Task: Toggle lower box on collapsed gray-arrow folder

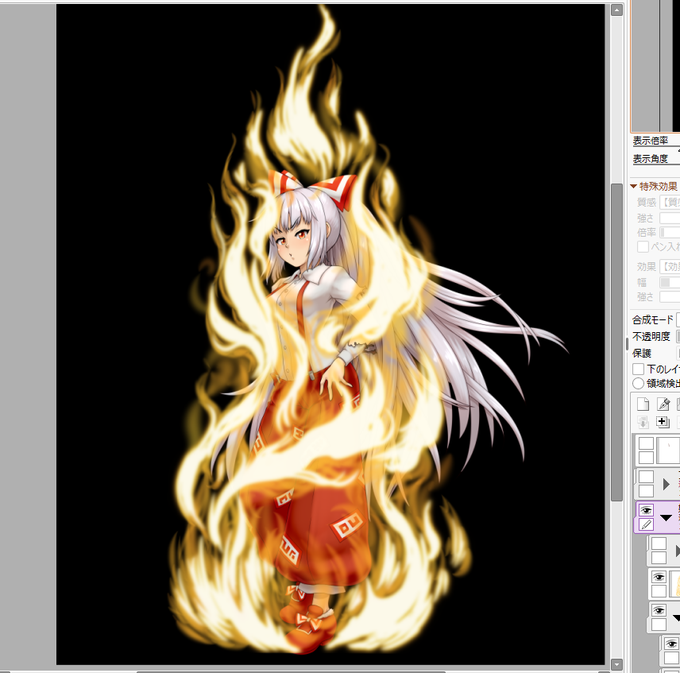Action: [646, 491]
